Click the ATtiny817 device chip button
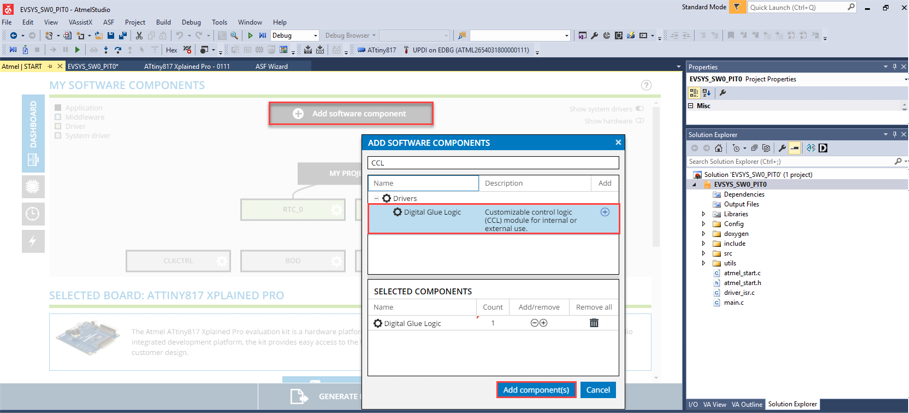 click(x=377, y=50)
